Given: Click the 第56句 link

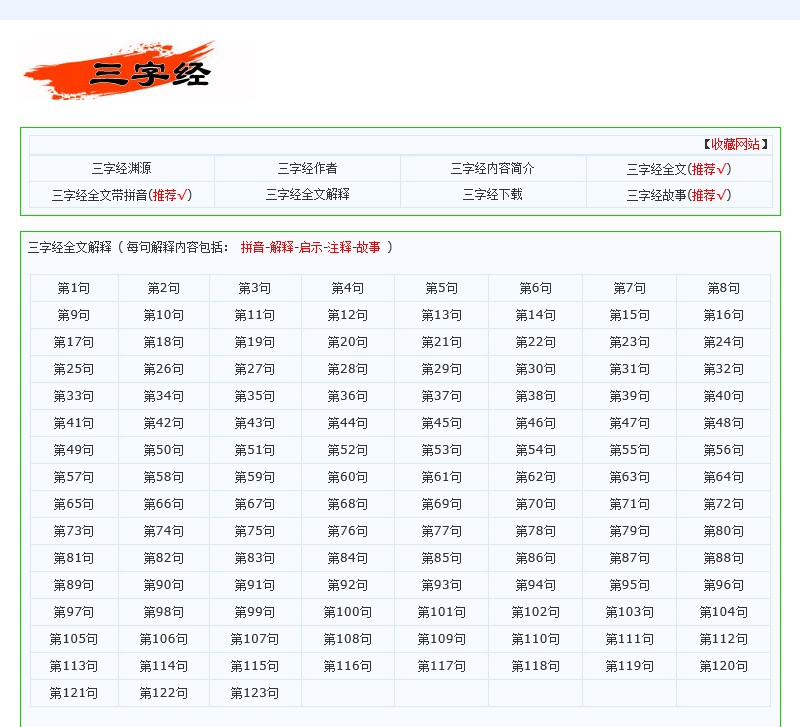Looking at the screenshot, I should tap(723, 450).
